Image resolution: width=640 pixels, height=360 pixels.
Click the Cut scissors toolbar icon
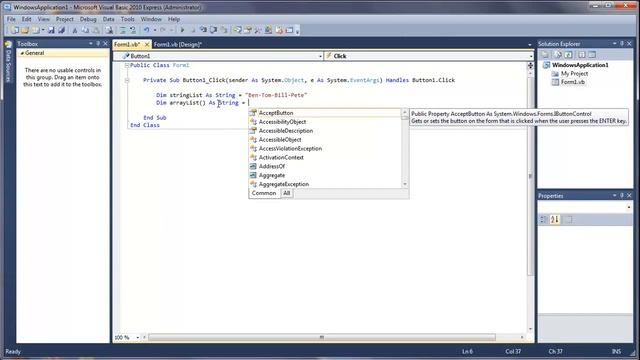(x=75, y=30)
